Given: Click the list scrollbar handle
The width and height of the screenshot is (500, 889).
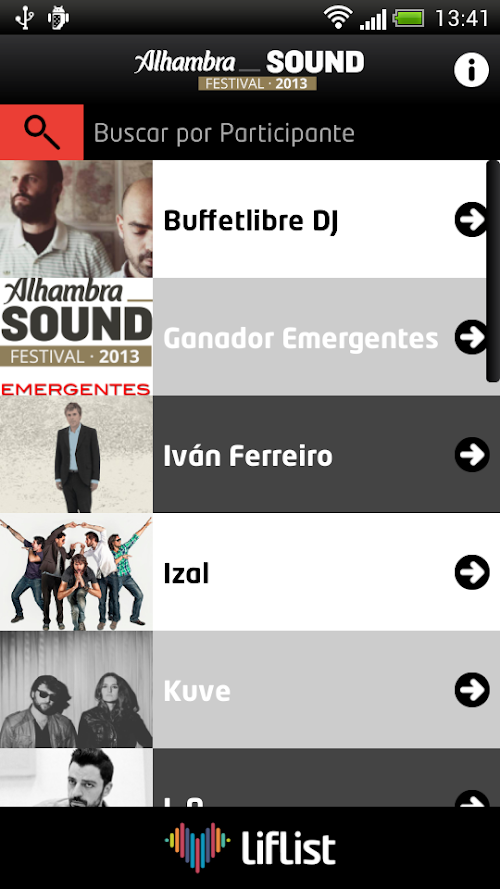Looking at the screenshot, I should click(493, 271).
